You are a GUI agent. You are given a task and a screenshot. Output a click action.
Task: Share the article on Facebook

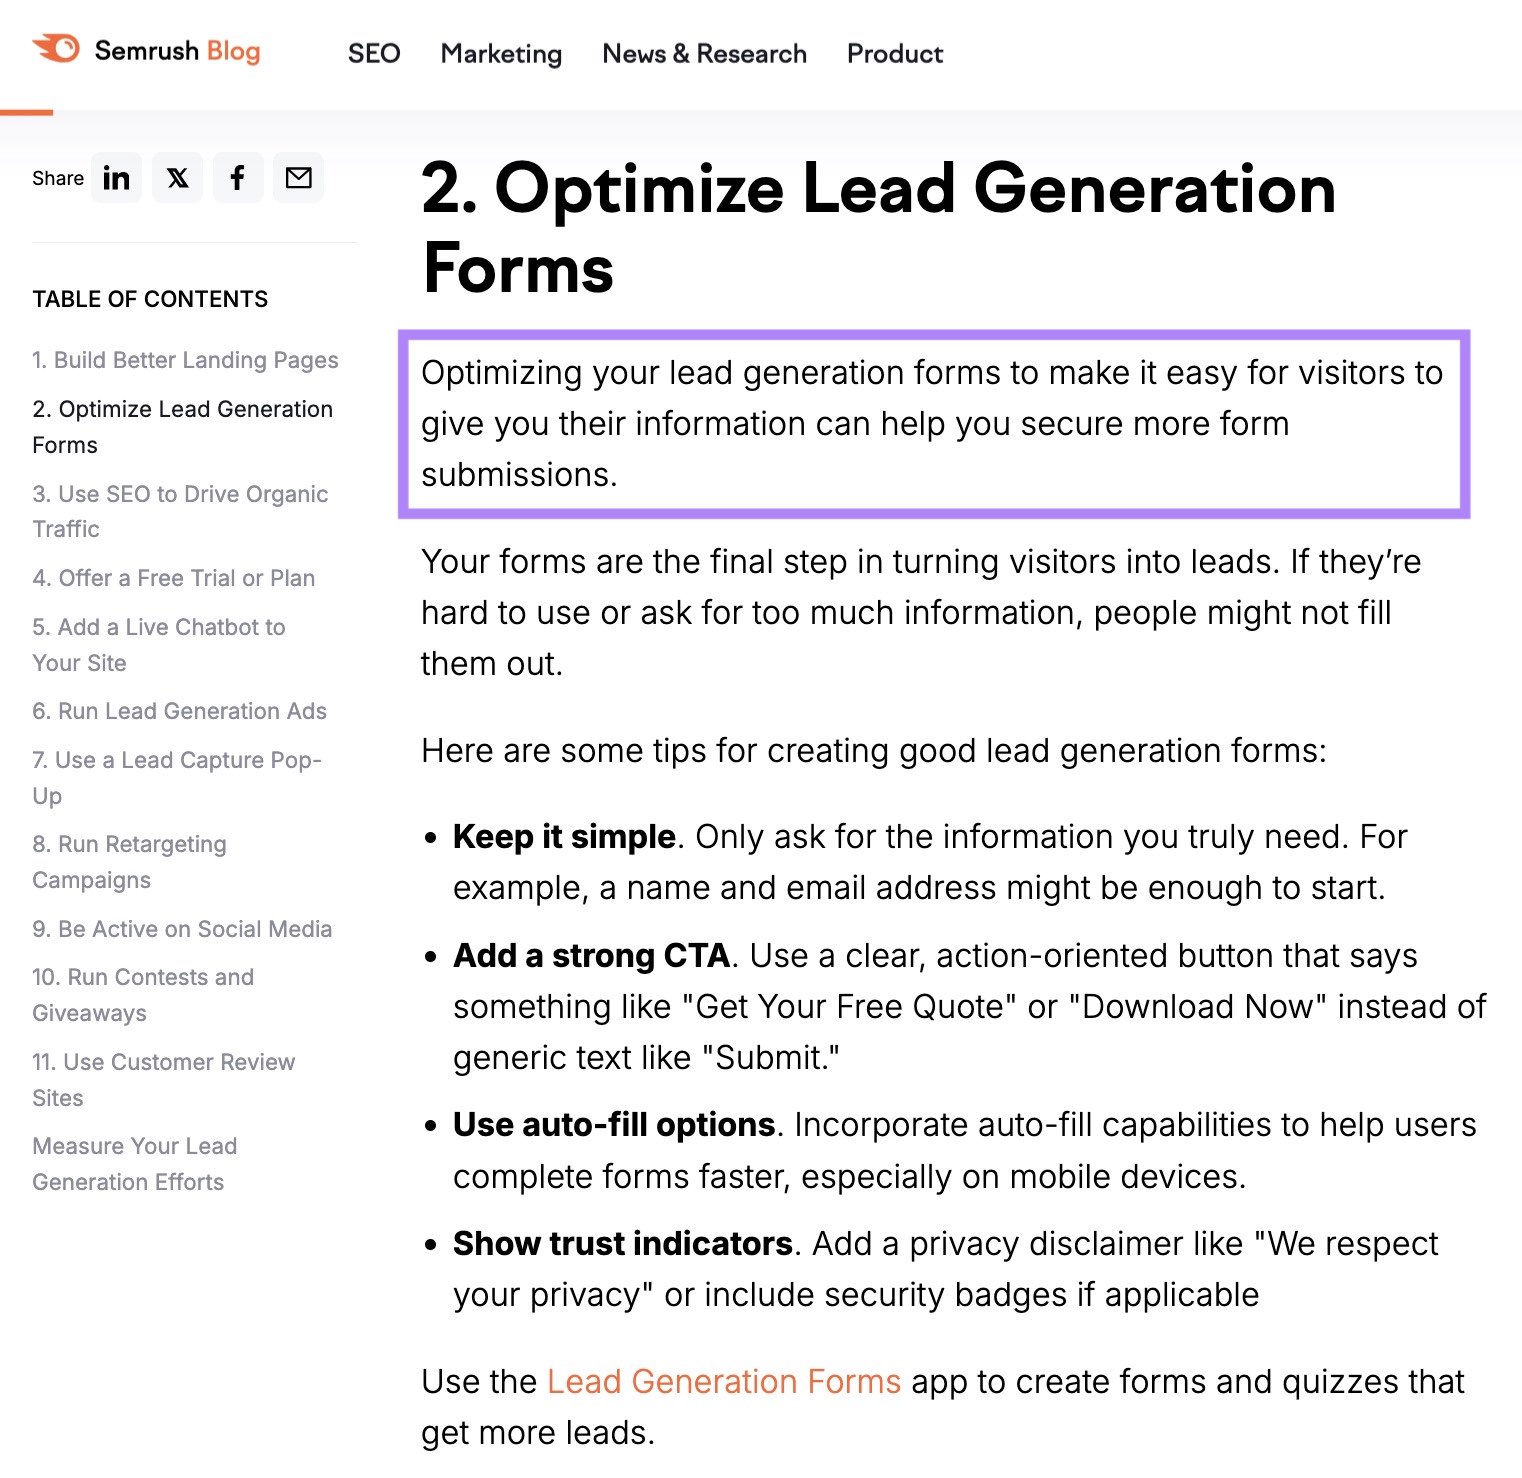(238, 177)
